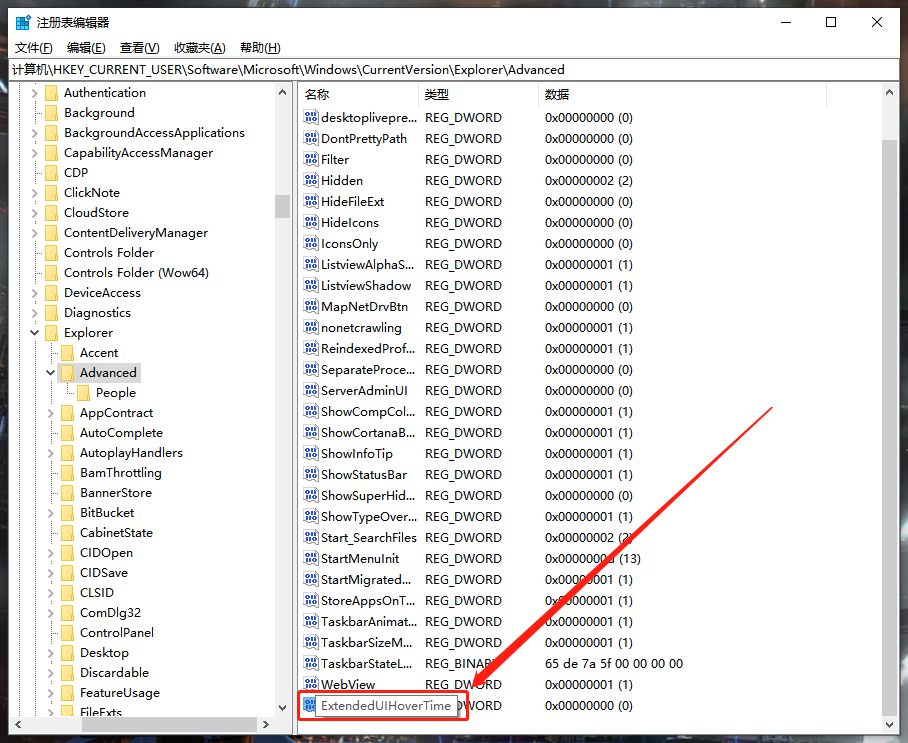908x743 pixels.
Task: Click the Advanced folder icon in the tree
Action: pyautogui.click(x=66, y=372)
